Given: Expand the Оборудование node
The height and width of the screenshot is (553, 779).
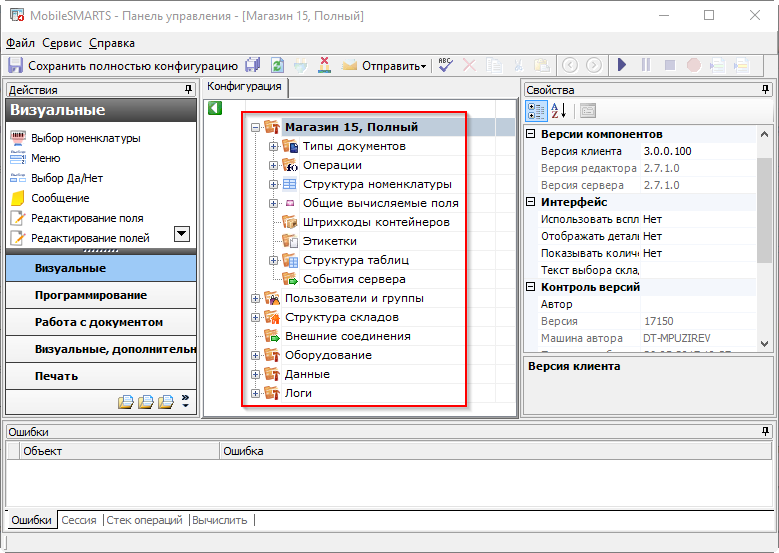Looking at the screenshot, I should click(255, 355).
